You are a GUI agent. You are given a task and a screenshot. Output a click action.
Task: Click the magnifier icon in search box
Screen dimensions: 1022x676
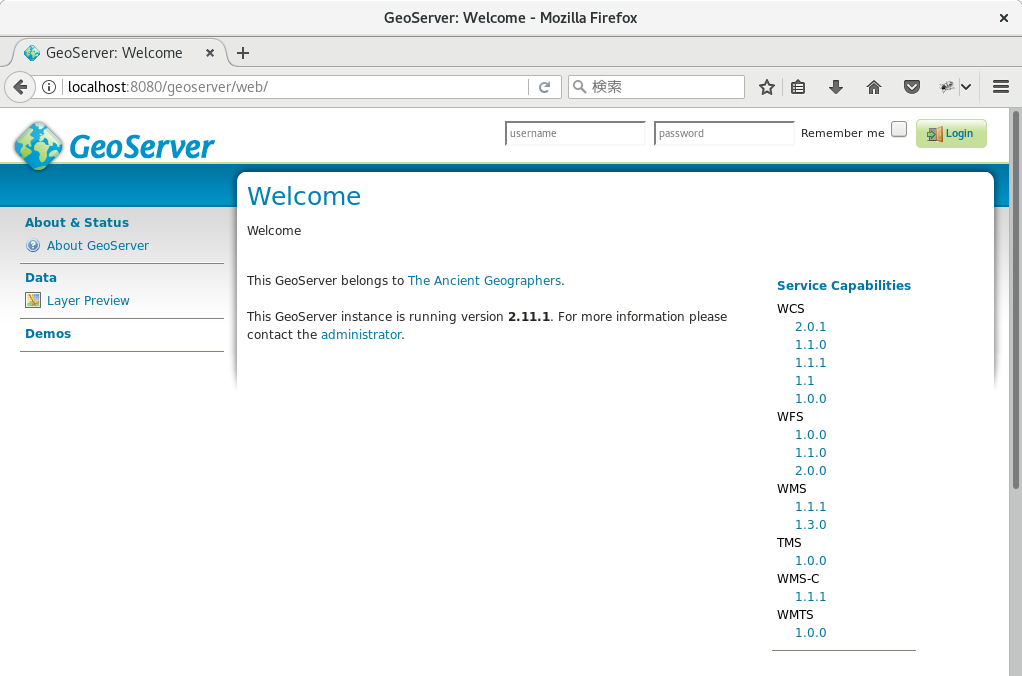point(579,87)
